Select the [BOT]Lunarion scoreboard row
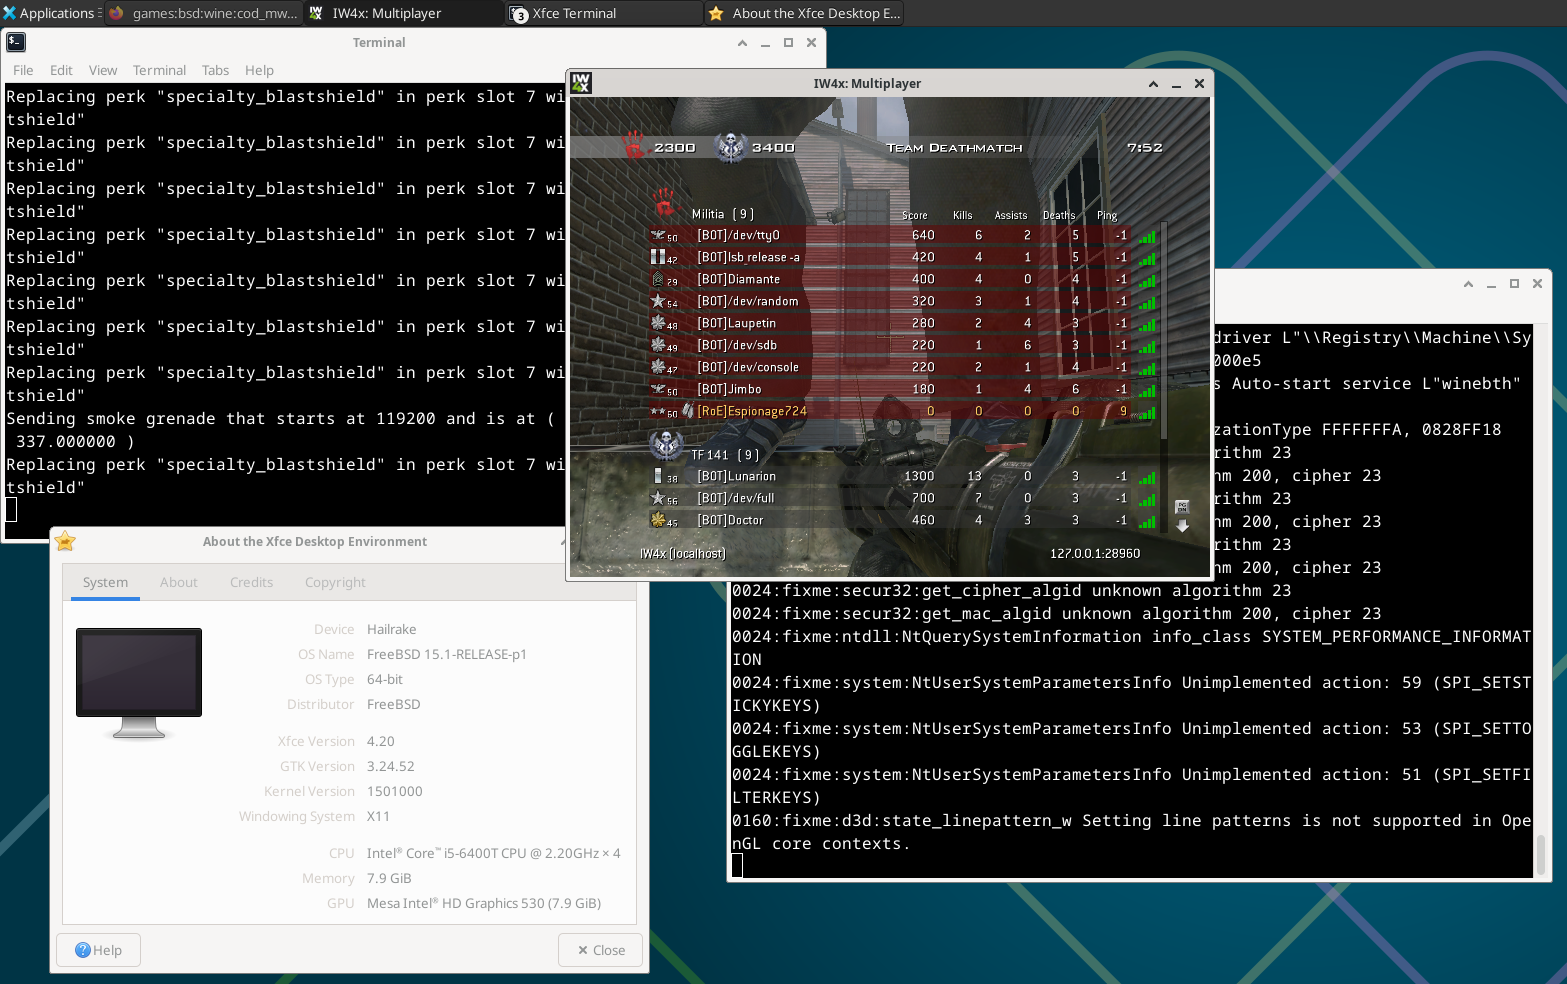 (903, 476)
